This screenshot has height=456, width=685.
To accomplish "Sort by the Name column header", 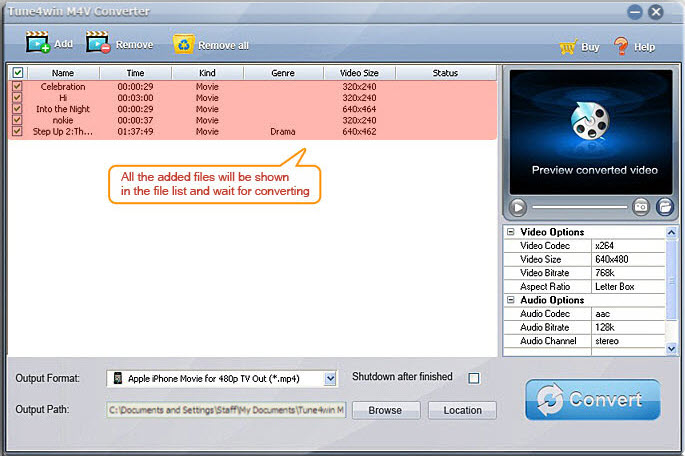I will coord(63,73).
